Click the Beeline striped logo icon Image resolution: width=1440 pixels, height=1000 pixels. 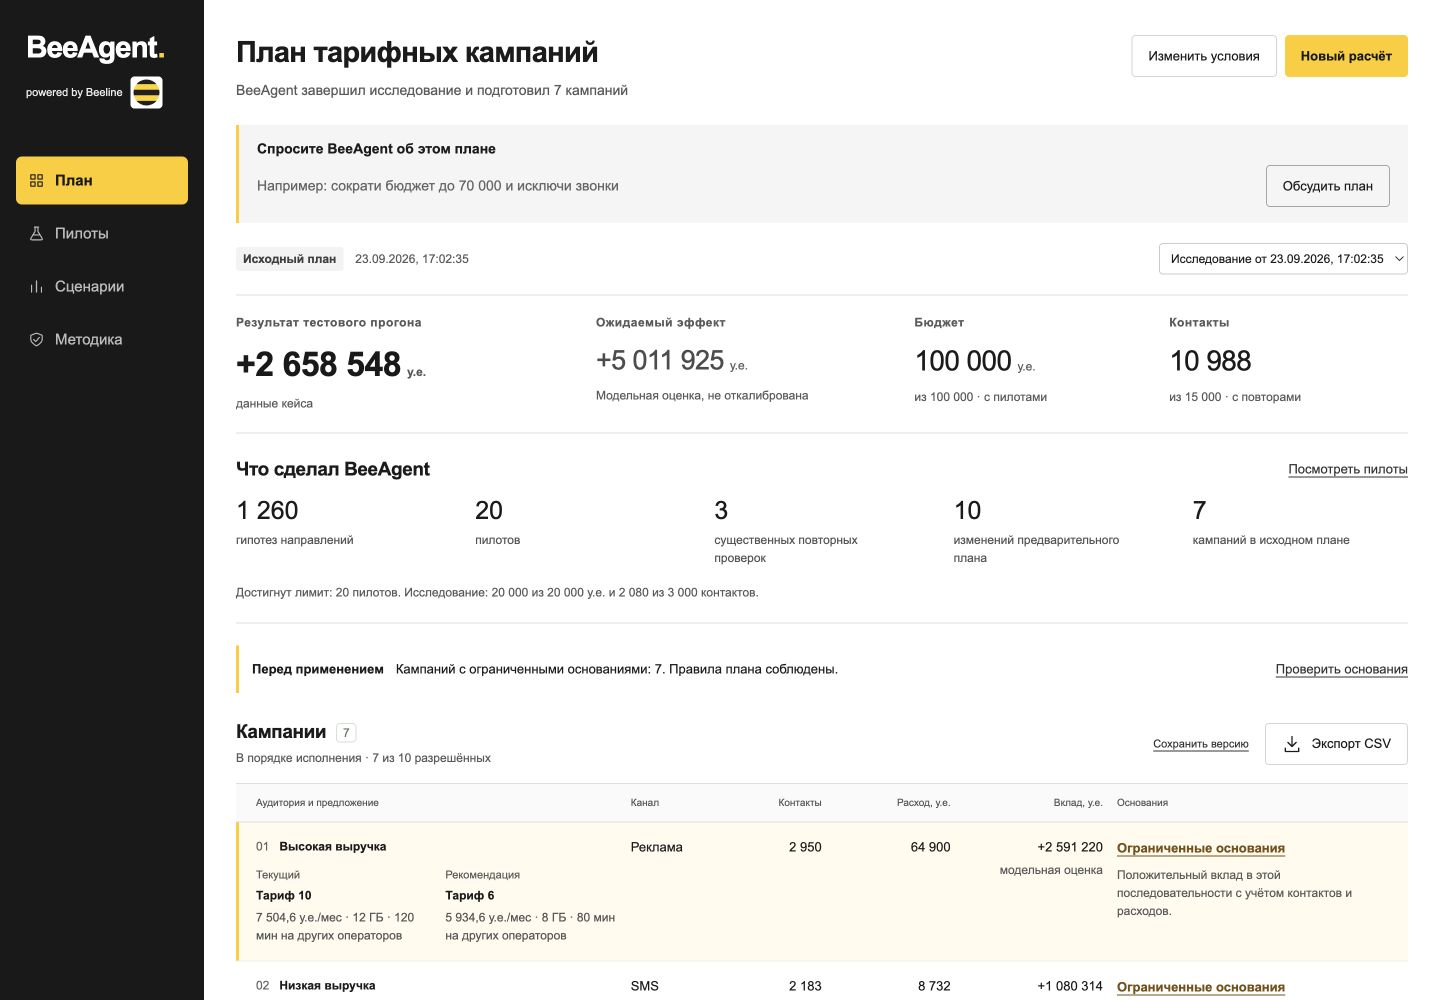(146, 92)
